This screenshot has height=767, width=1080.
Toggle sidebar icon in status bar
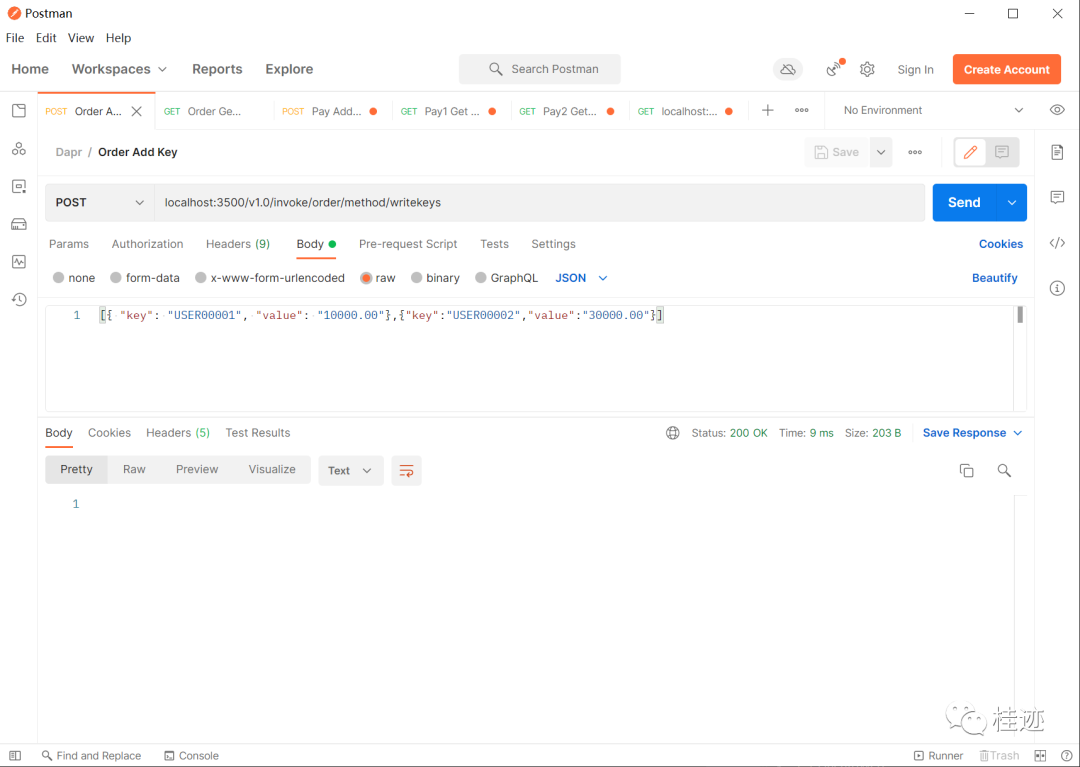point(15,755)
